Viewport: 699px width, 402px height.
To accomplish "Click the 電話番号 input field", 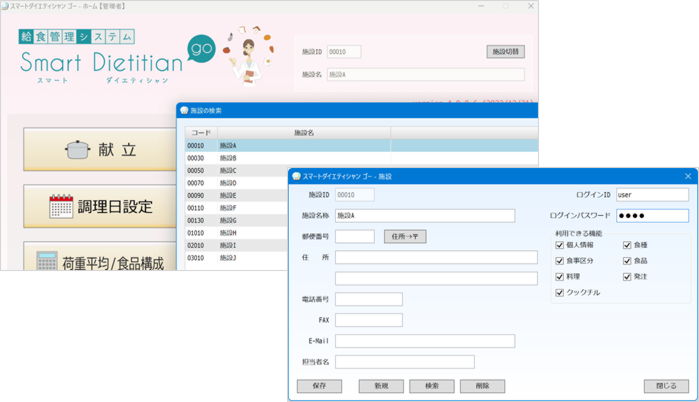I will point(369,299).
